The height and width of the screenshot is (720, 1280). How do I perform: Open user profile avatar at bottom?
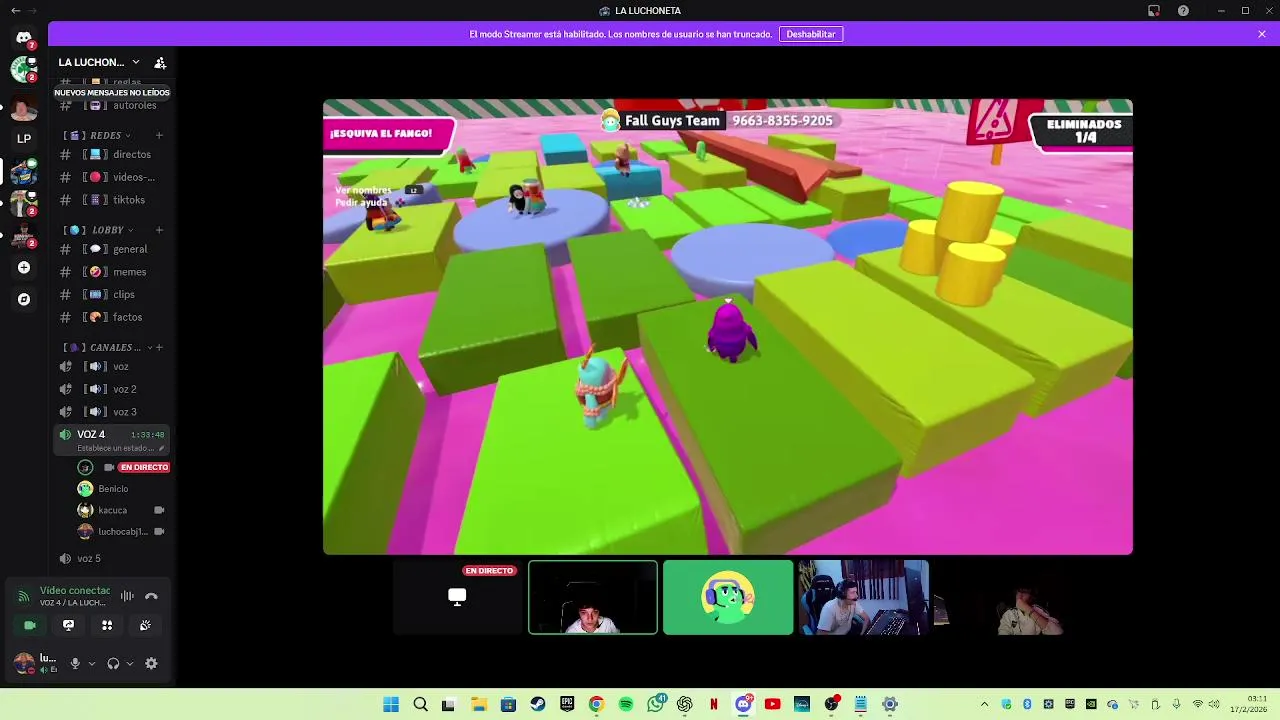[24, 663]
